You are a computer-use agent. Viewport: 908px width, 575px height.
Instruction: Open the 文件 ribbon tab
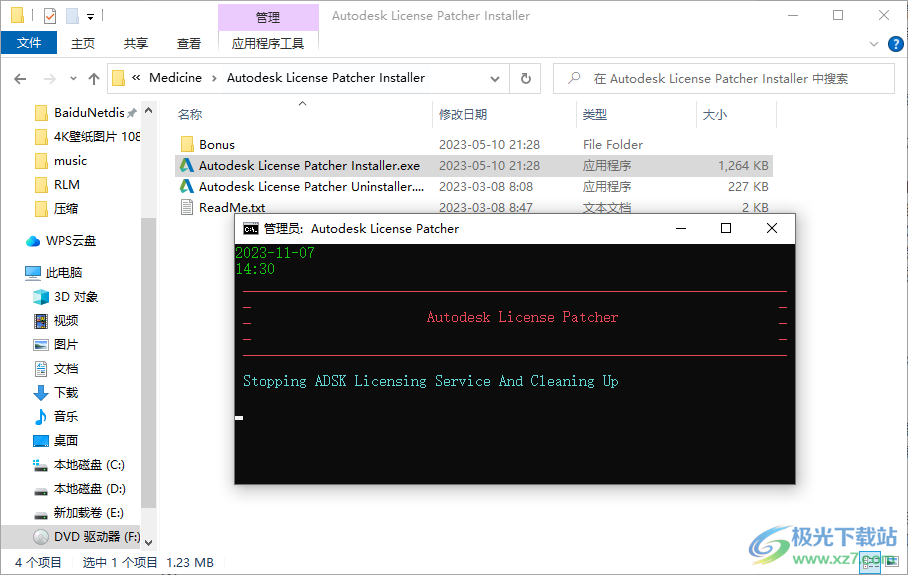click(x=29, y=43)
